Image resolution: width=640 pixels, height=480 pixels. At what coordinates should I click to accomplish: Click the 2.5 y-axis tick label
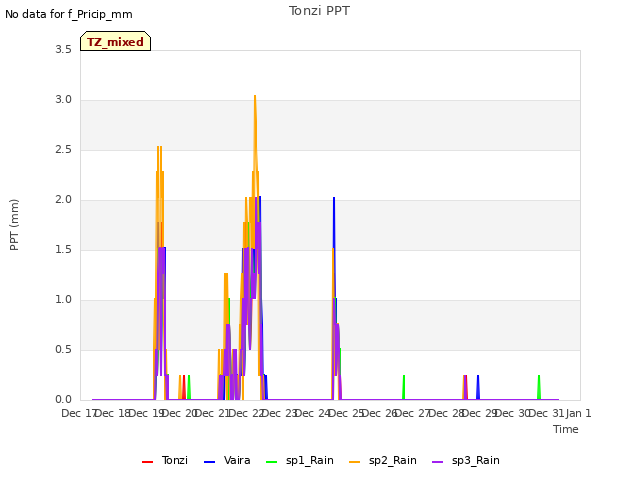tap(63, 150)
